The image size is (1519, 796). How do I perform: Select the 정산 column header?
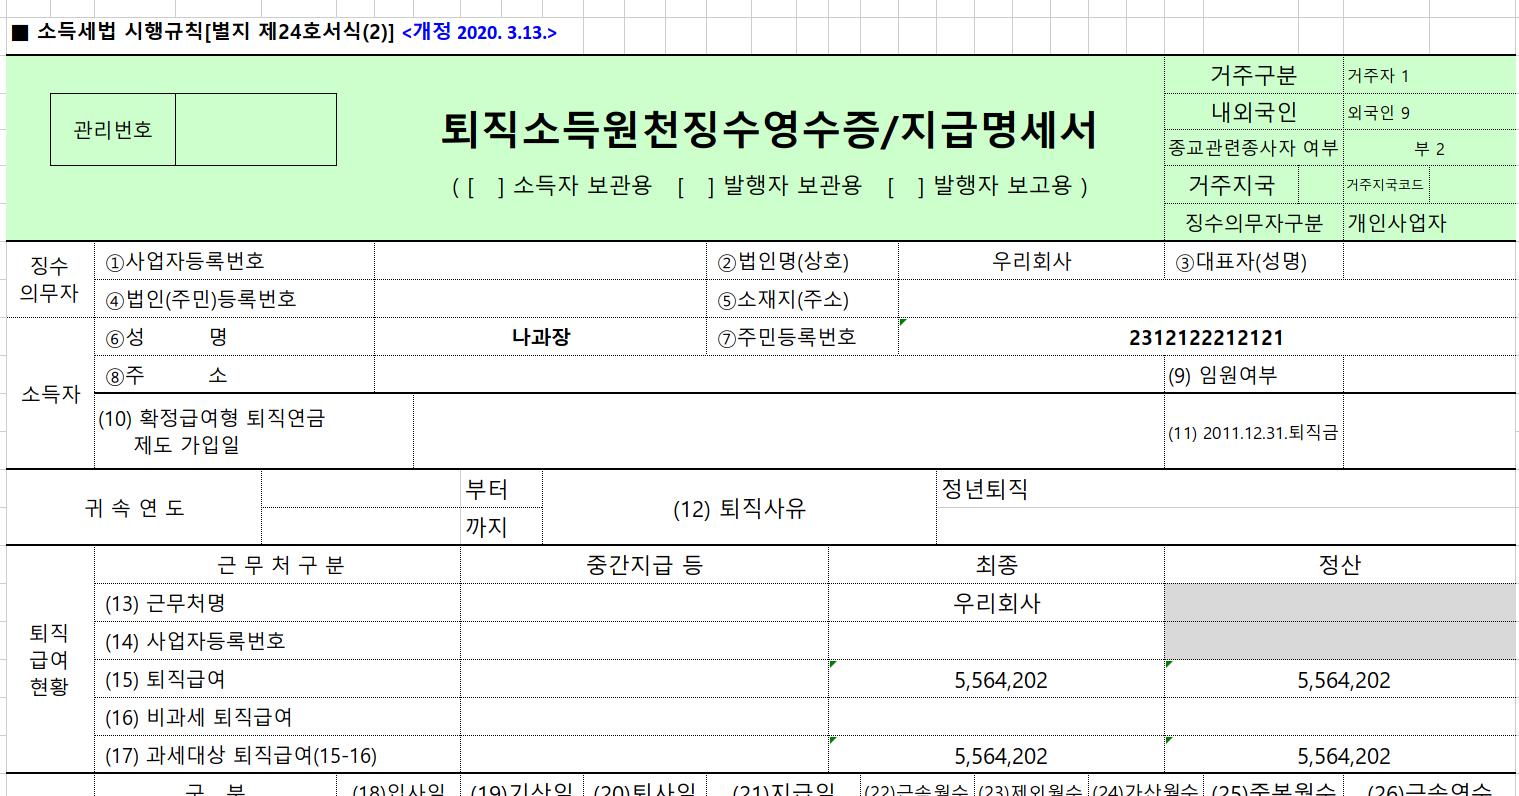click(x=1340, y=566)
